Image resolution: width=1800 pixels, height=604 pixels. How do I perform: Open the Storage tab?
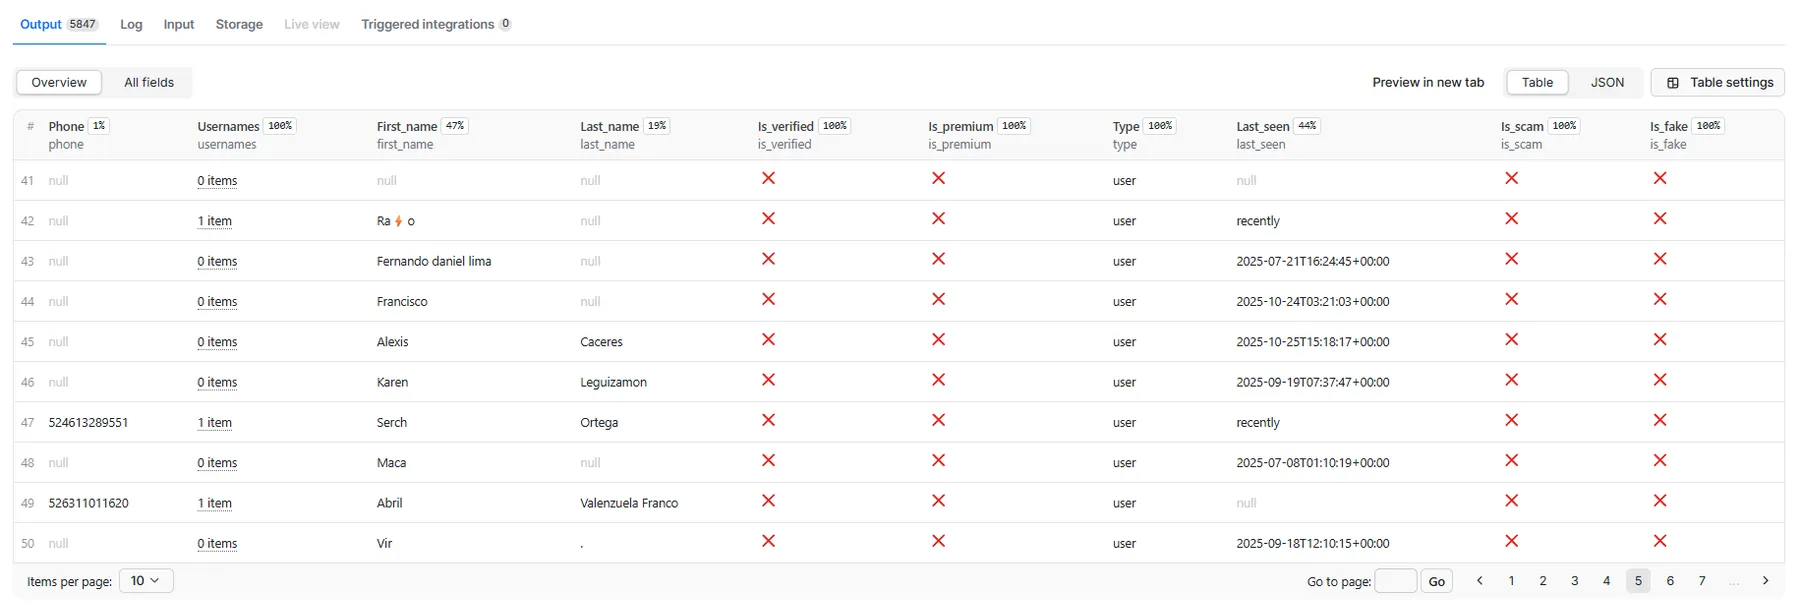239,24
